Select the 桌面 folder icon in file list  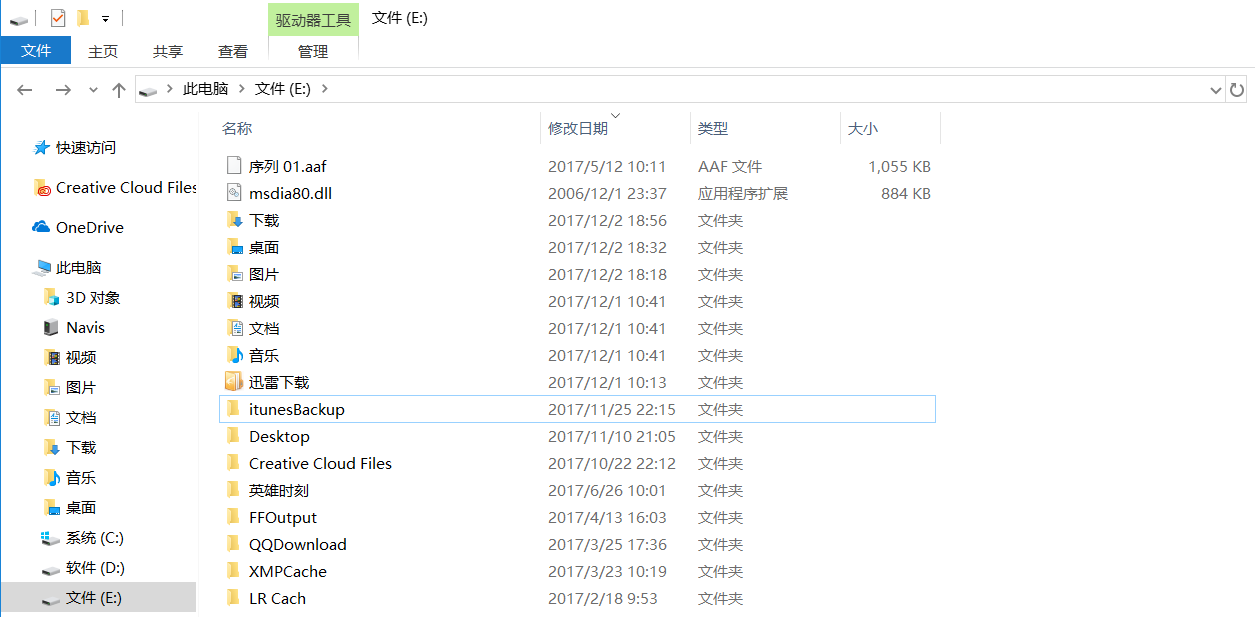(234, 247)
